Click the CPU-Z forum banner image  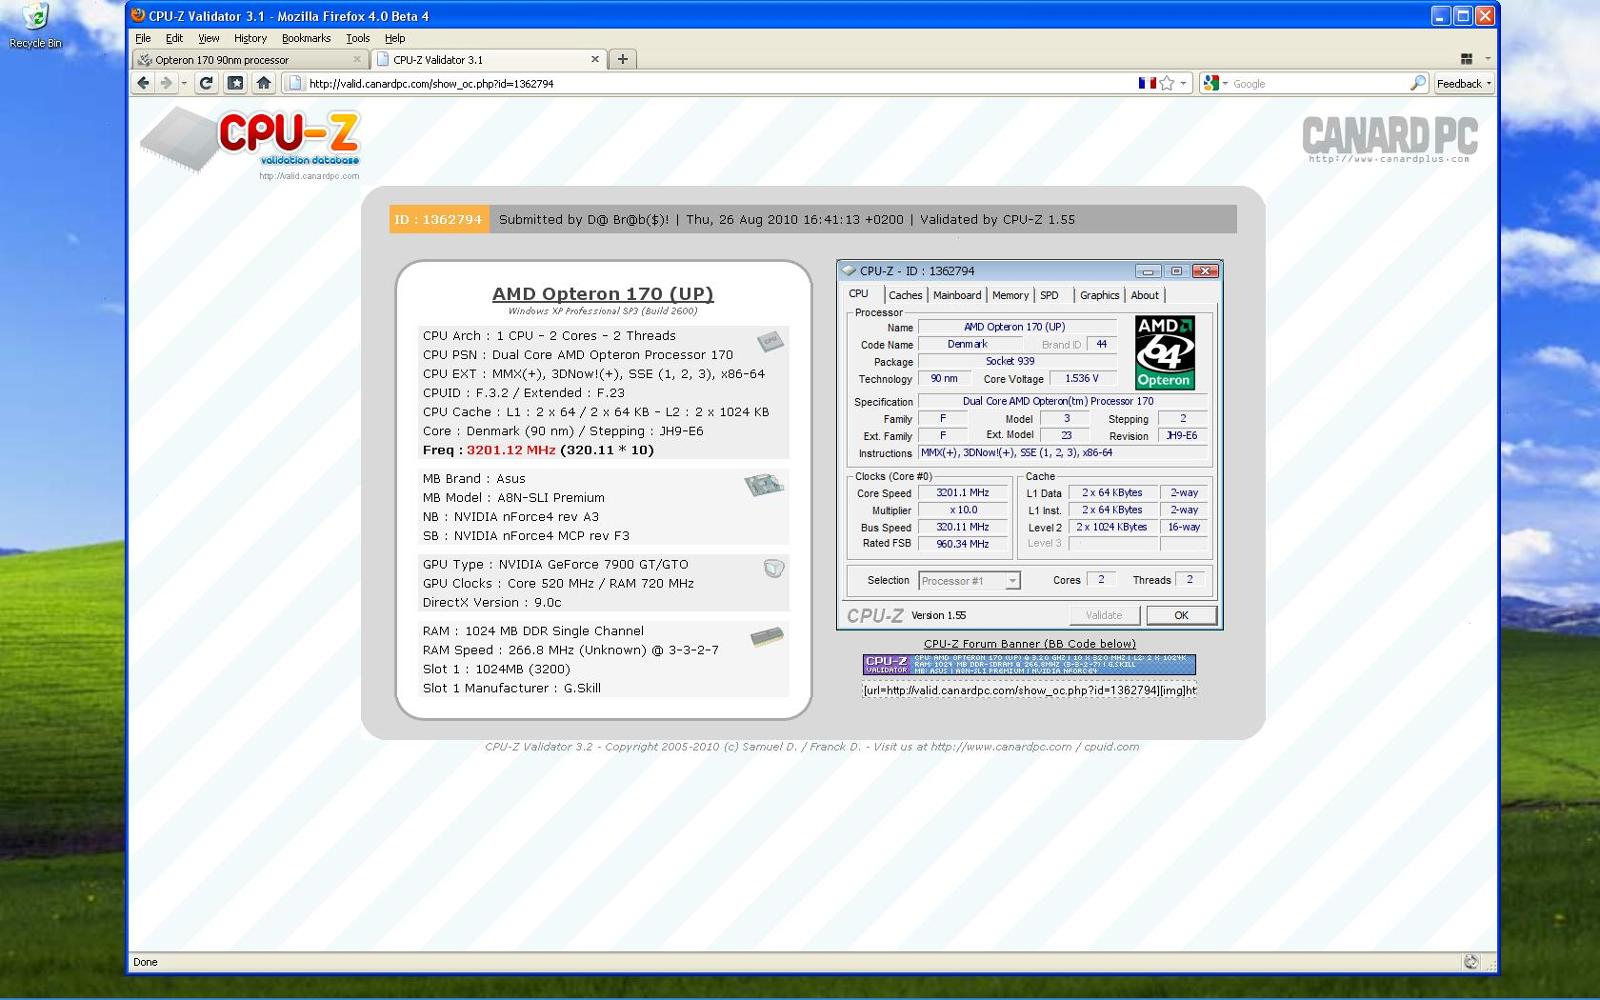[1029, 664]
